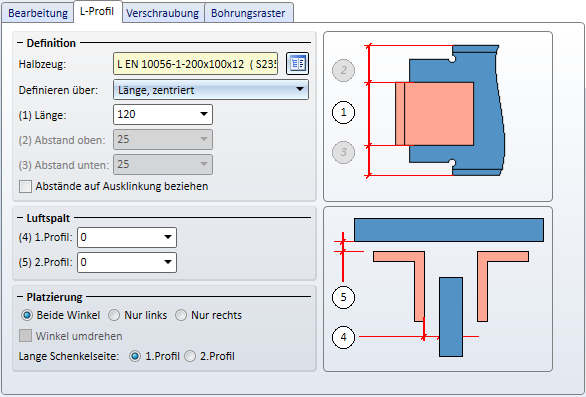
Task: Click the greyed circled 2 marker
Action: coord(343,70)
